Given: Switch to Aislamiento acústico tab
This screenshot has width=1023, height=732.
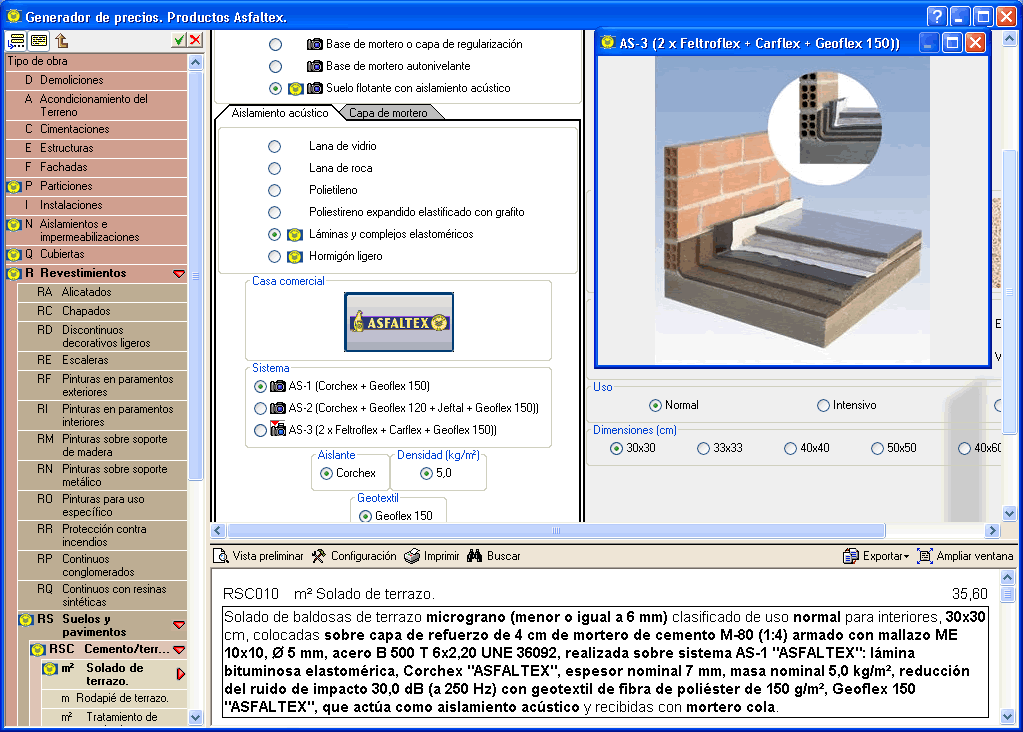Looking at the screenshot, I should pyautogui.click(x=280, y=113).
